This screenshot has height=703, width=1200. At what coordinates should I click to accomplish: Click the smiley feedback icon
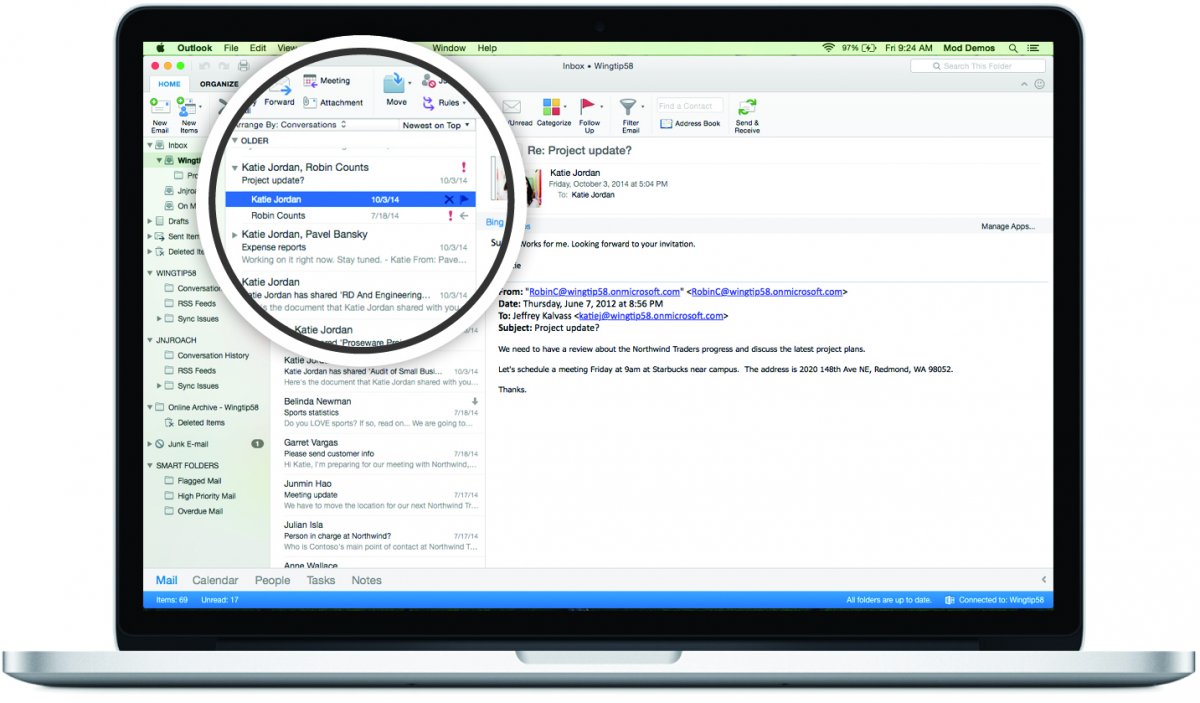1039,85
